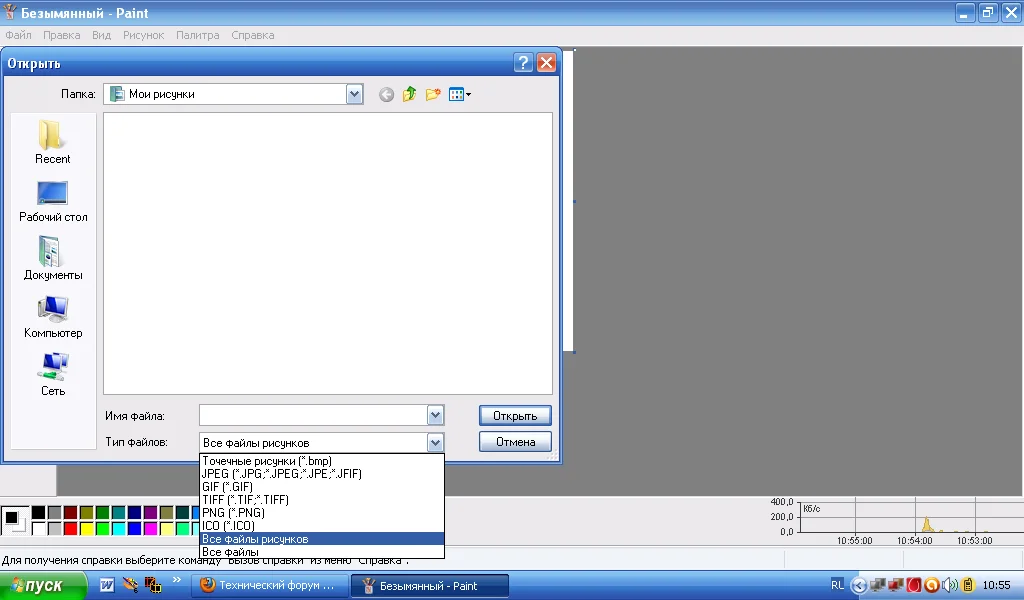Click the language indicator in tray

click(837, 585)
